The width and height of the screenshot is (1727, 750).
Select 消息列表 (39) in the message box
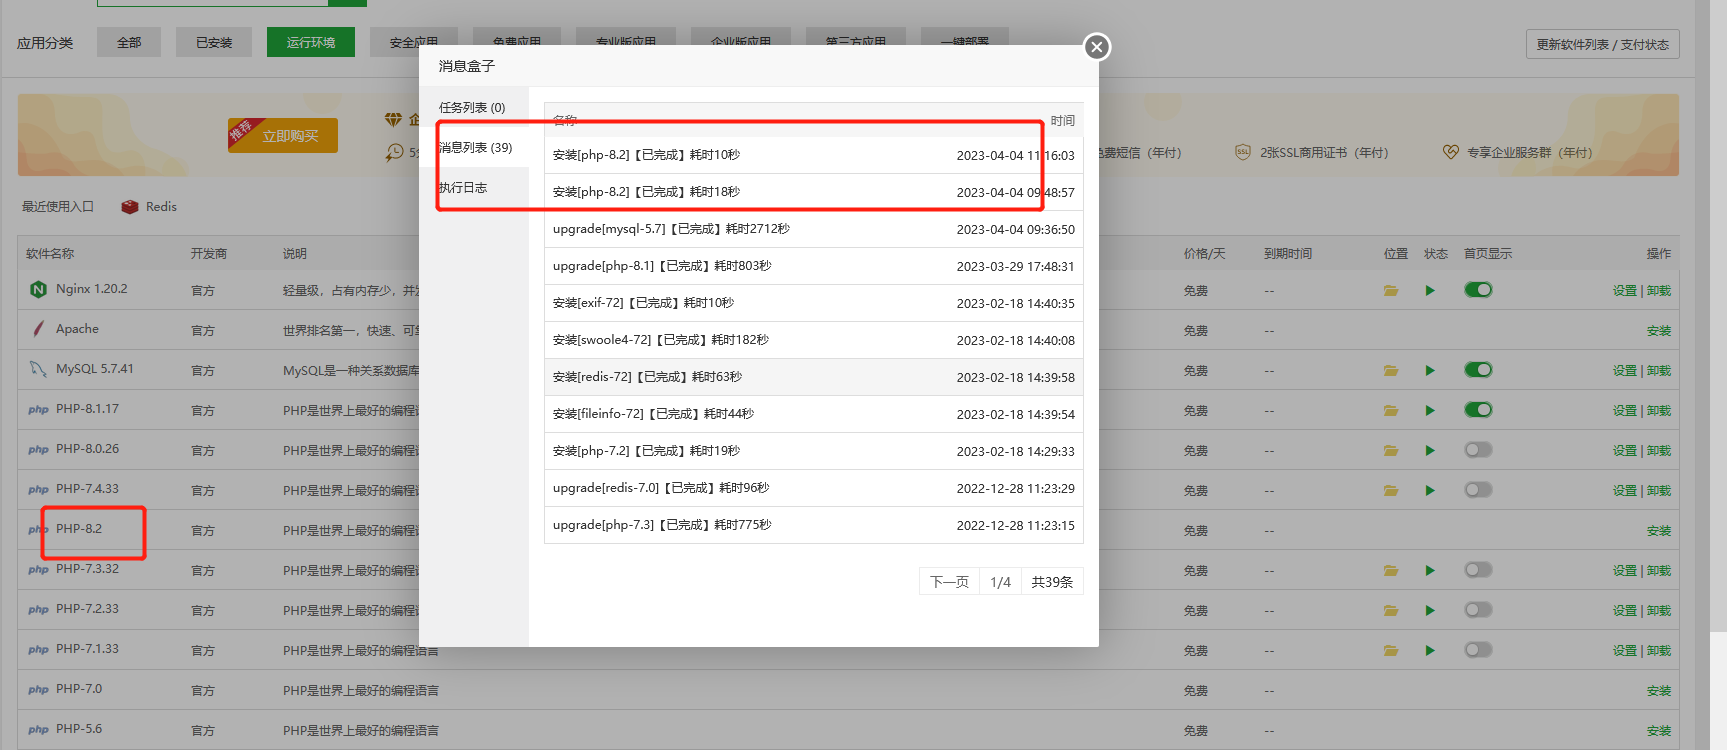tap(475, 147)
